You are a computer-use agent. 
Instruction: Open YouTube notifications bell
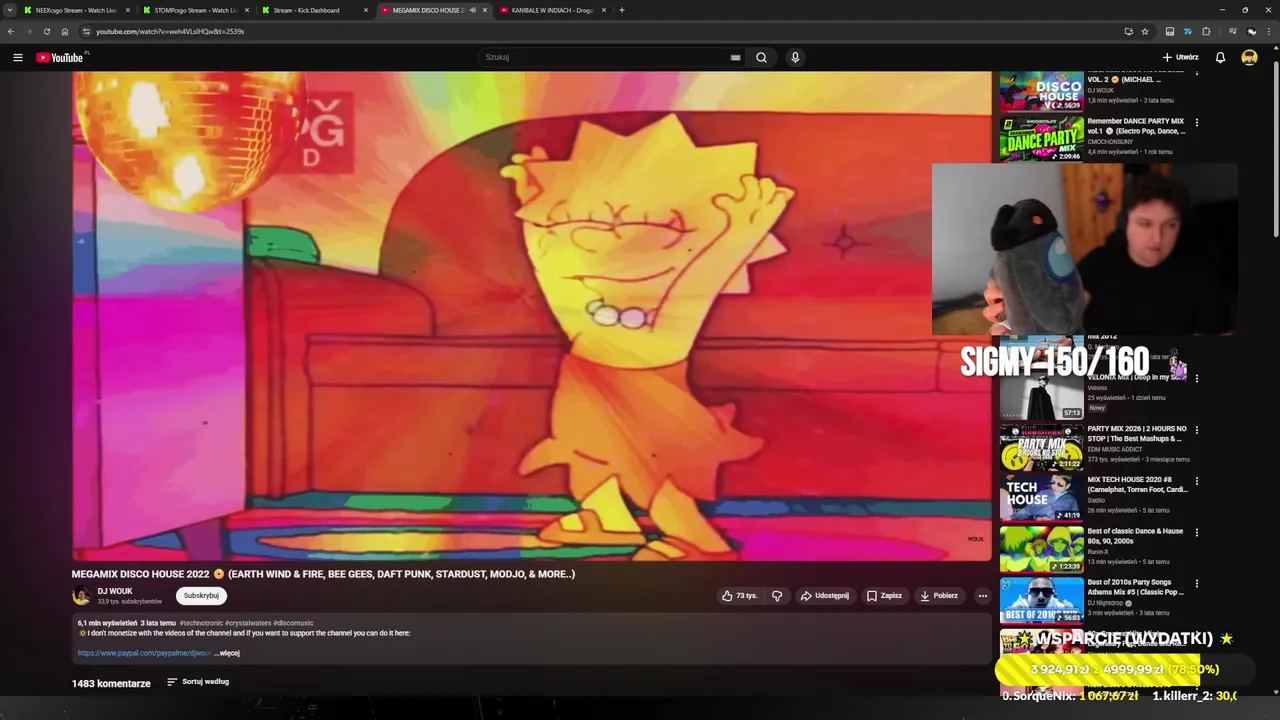(x=1220, y=57)
